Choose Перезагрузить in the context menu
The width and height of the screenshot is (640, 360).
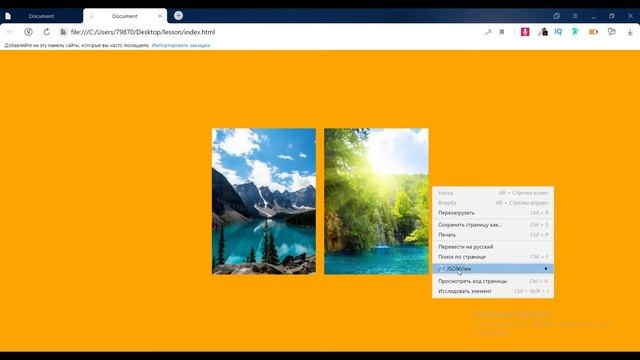coord(493,213)
